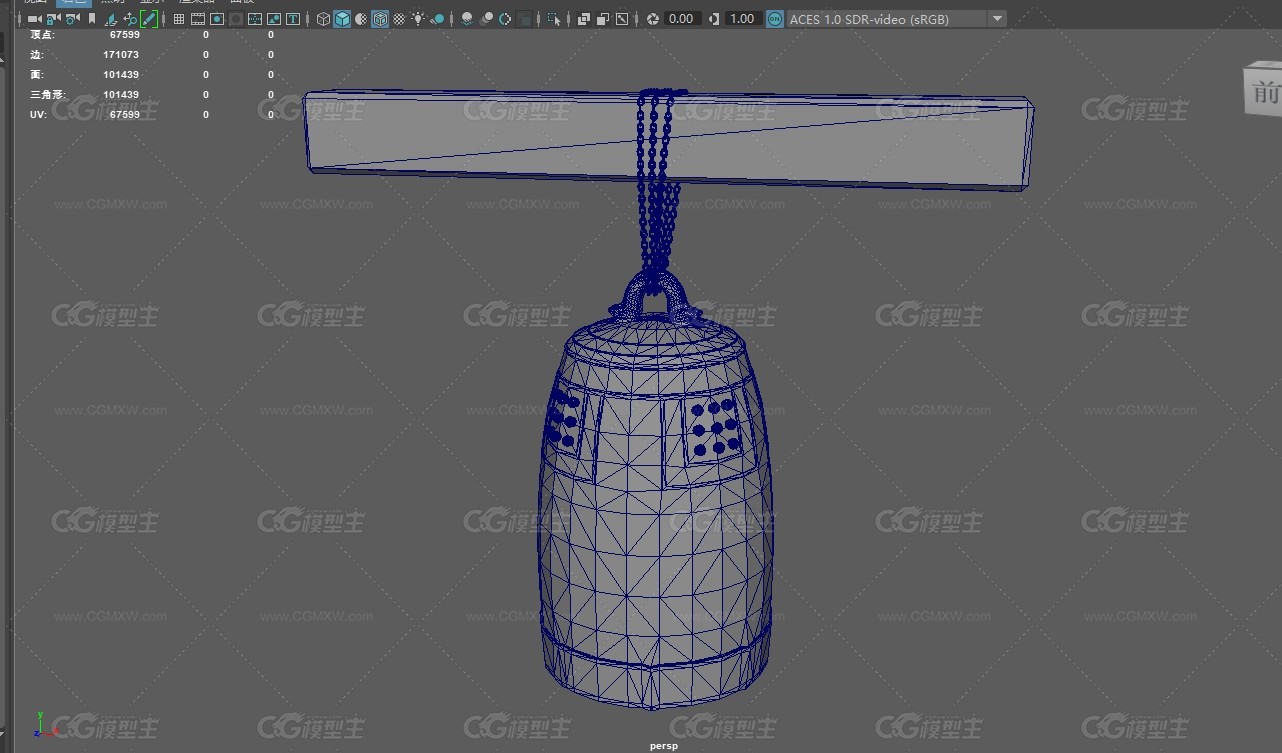The width and height of the screenshot is (1282, 753).
Task: Toggle the Safe Action icon
Action: [274, 19]
